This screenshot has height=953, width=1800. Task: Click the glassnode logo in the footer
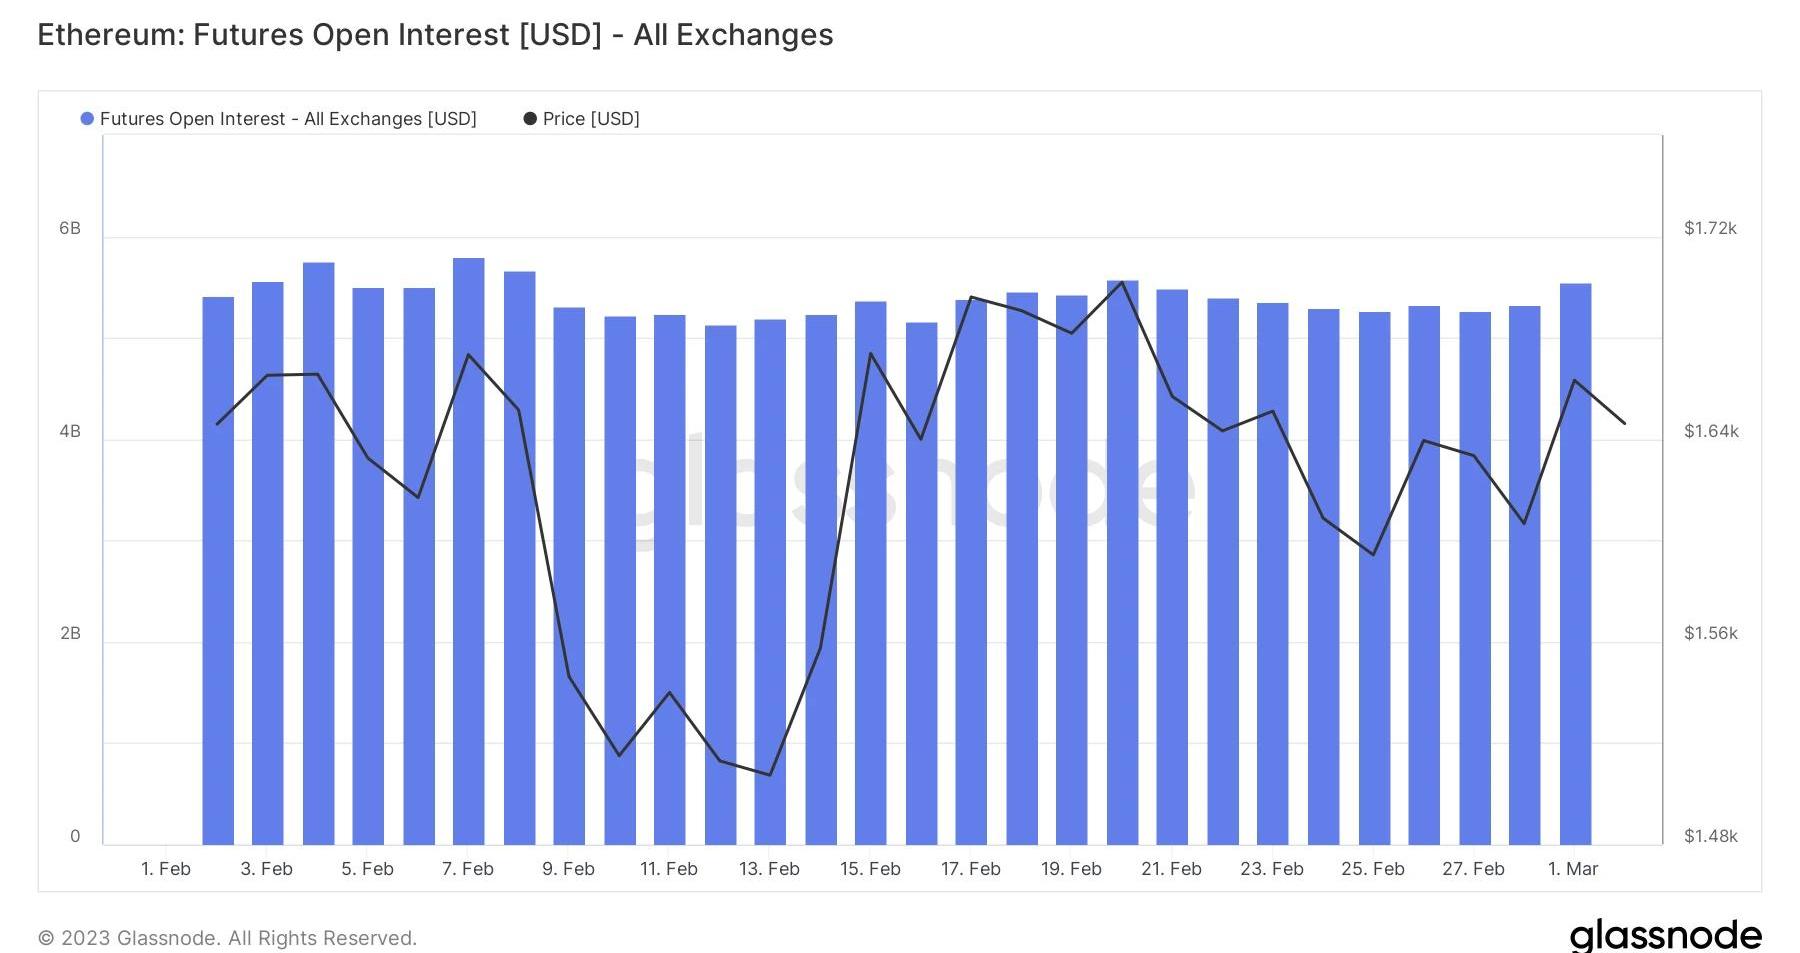[x=1665, y=935]
